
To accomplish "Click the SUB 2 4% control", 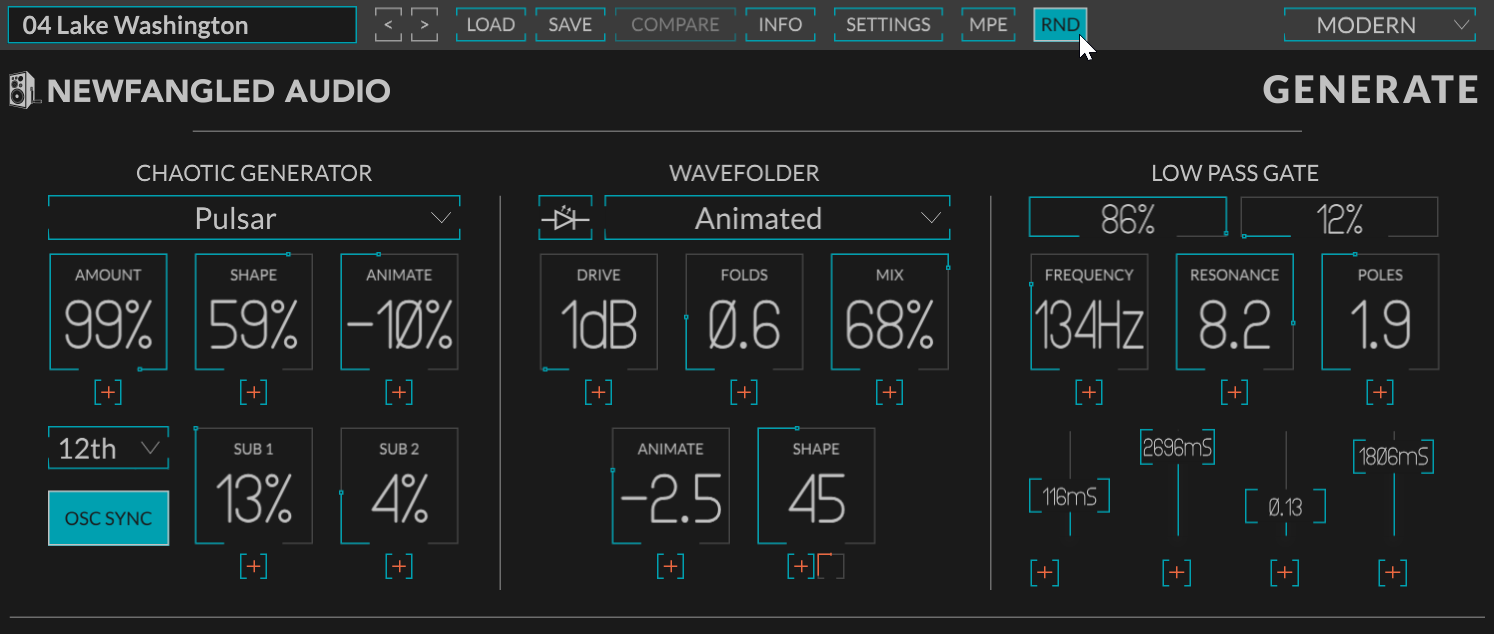I will (x=400, y=486).
